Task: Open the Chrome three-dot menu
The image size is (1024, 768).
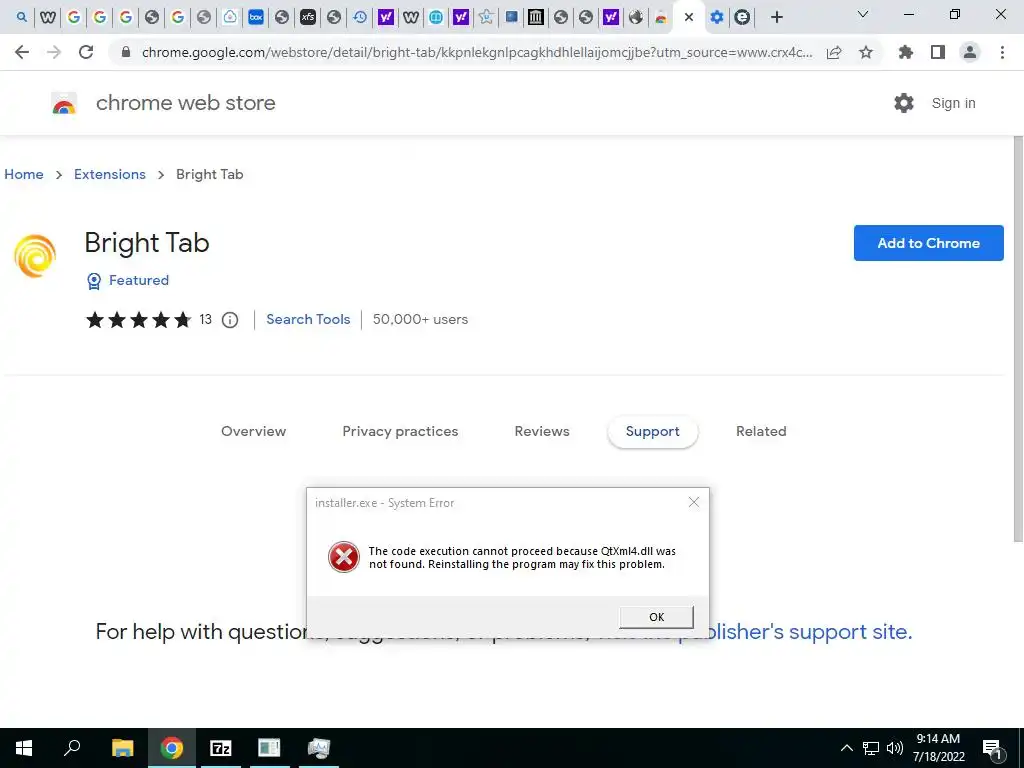Action: tap(1002, 52)
